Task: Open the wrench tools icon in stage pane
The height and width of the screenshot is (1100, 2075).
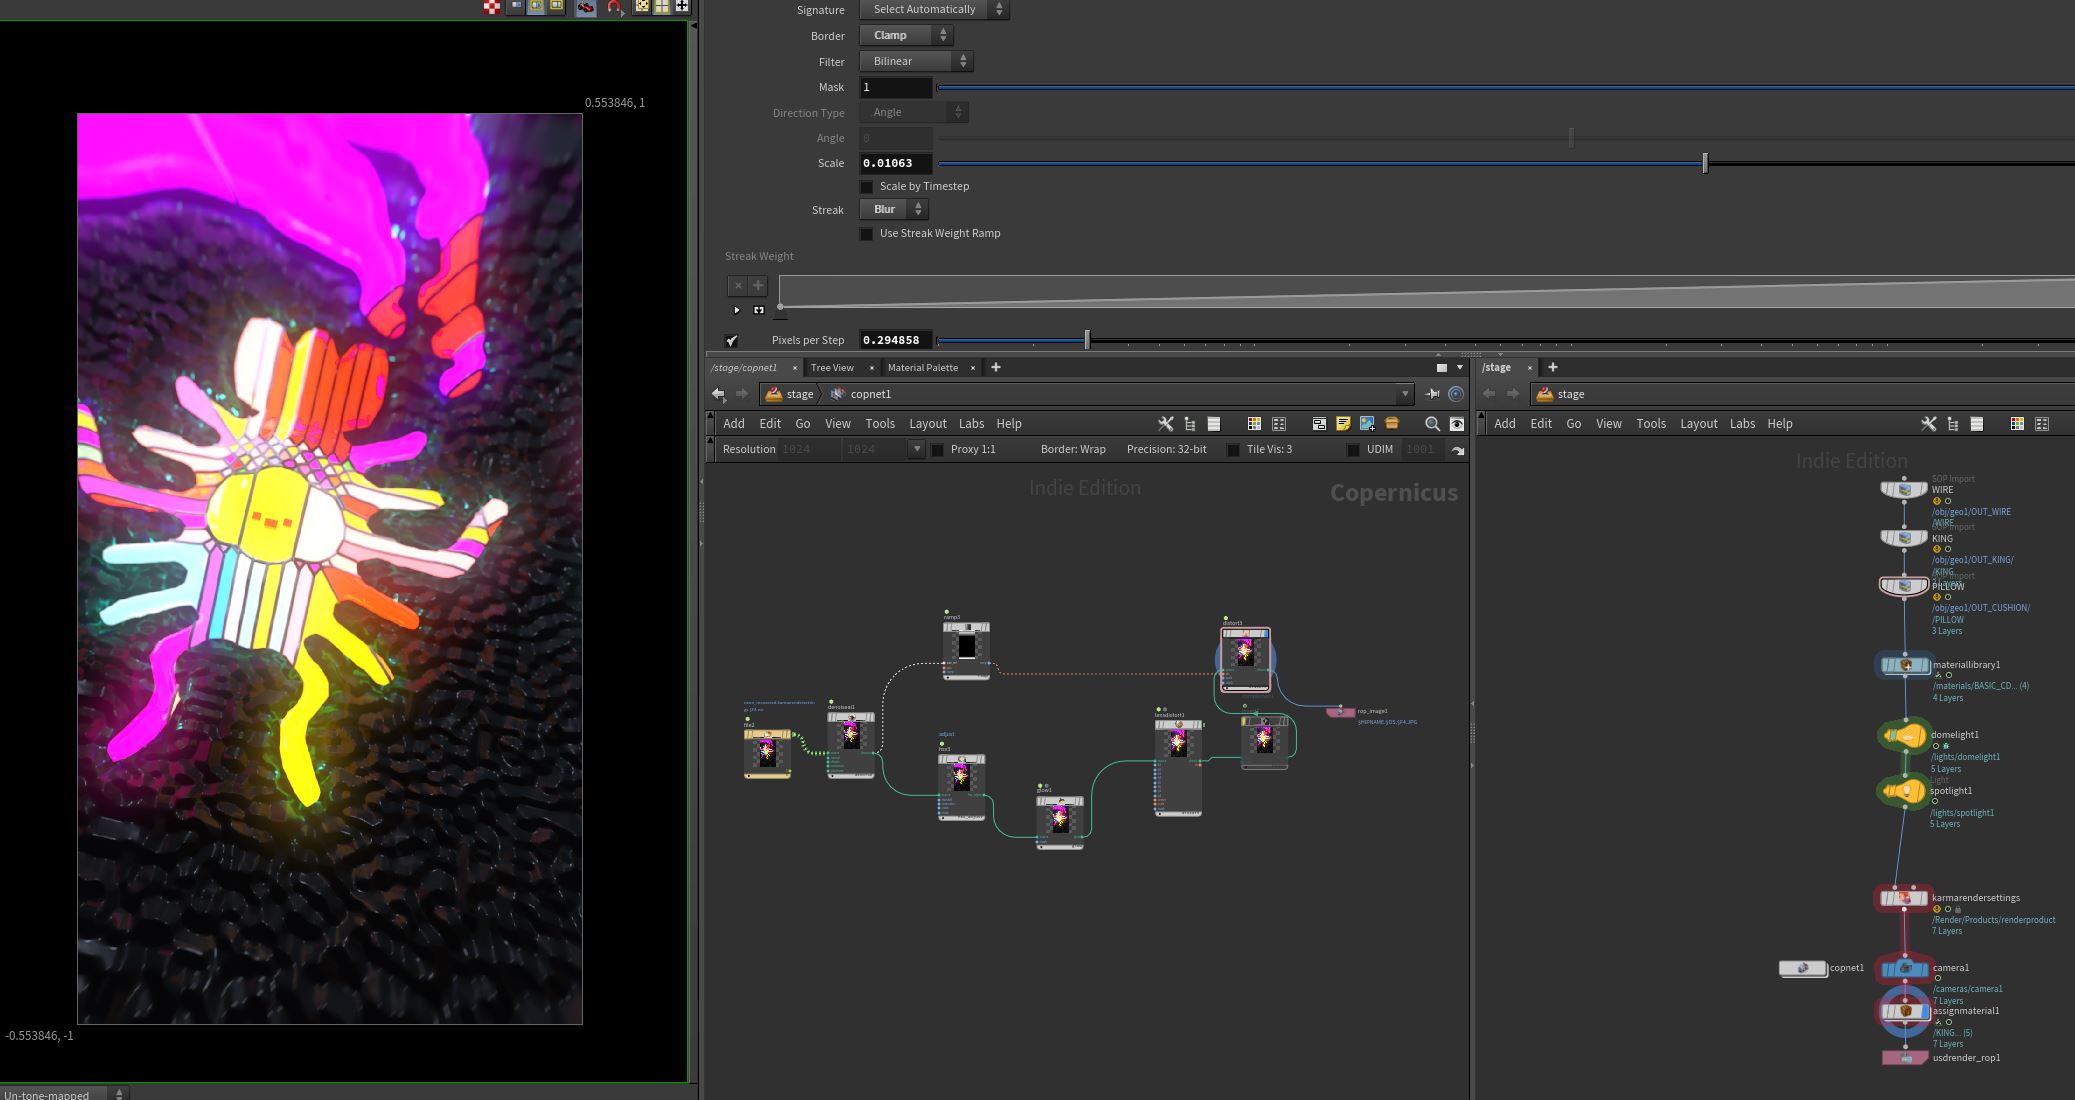Action: click(1928, 424)
